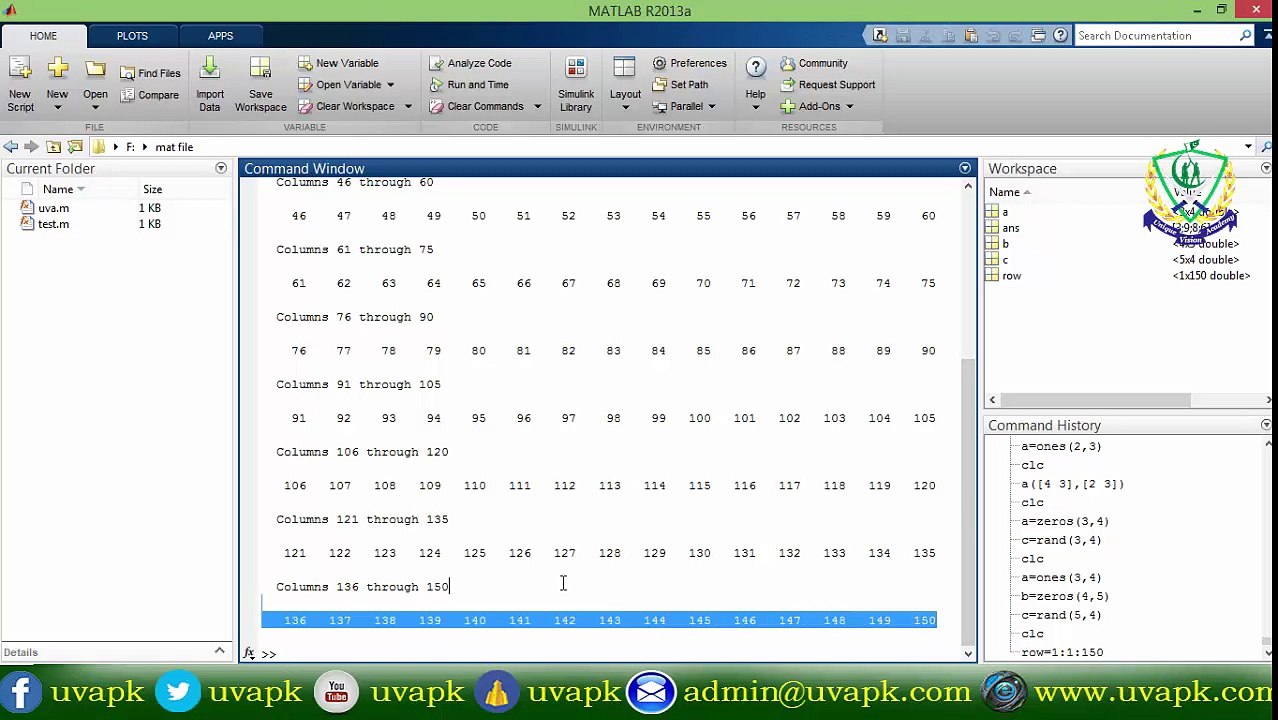Expand the address bar path dropdown
Viewport: 1278px width, 720px height.
(x=1248, y=147)
